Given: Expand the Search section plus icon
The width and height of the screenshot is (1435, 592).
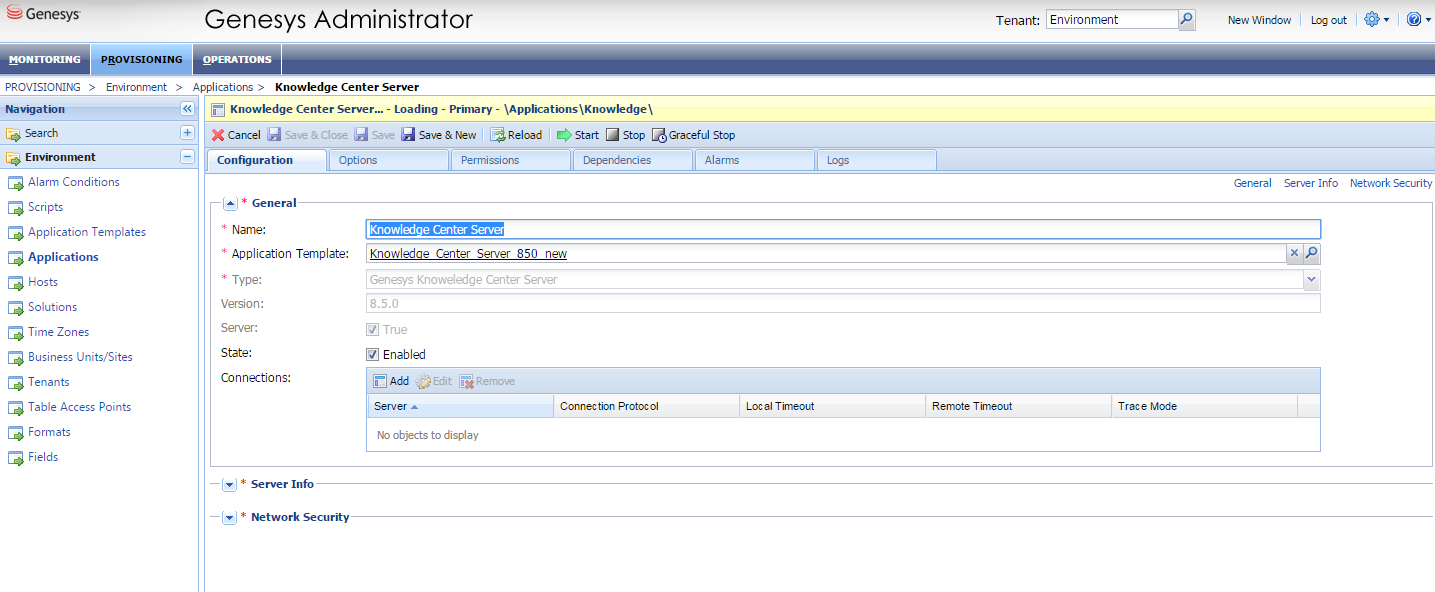Looking at the screenshot, I should pos(187,133).
